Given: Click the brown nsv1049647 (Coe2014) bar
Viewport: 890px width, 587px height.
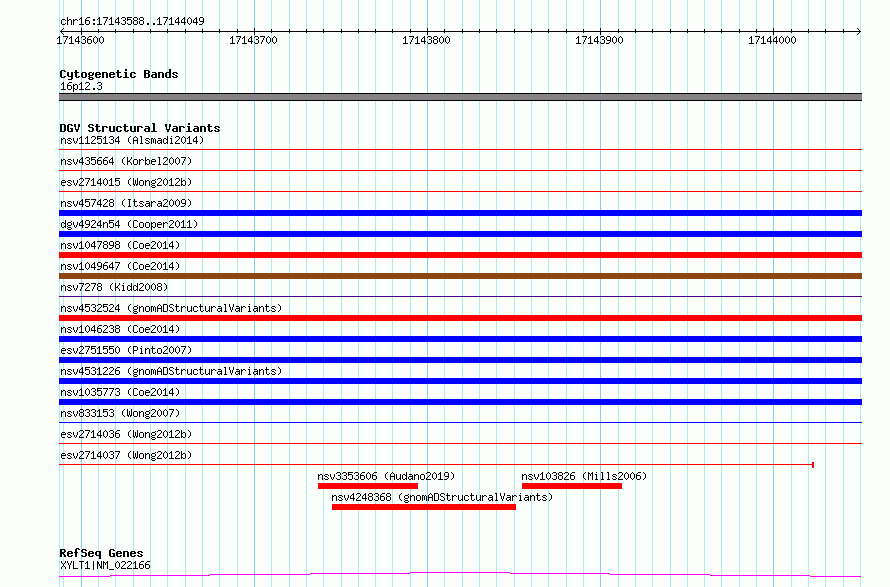Looking at the screenshot, I should (460, 276).
